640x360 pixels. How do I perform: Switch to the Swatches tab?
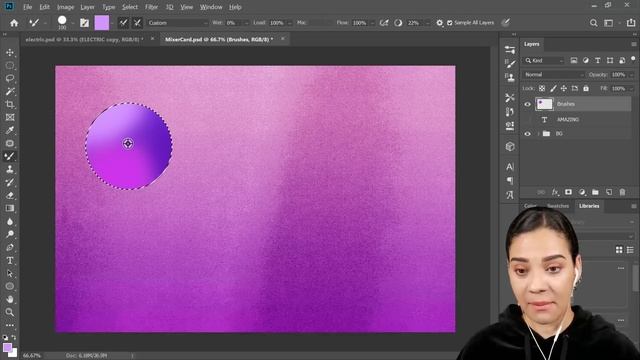pyautogui.click(x=558, y=206)
